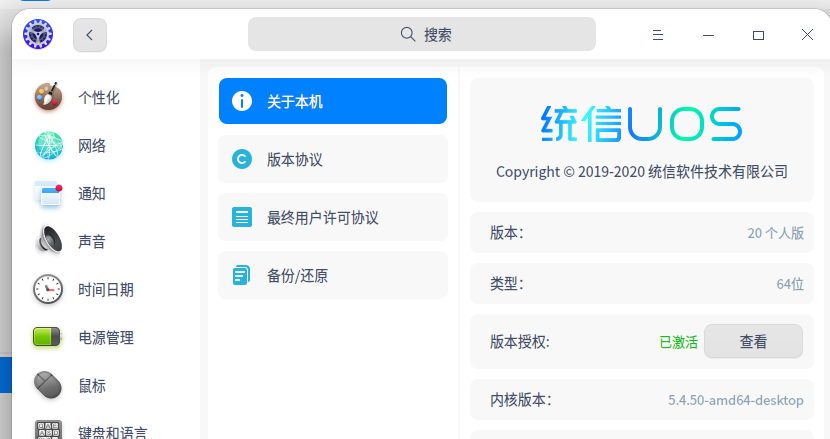Focus the 搜索 search field
Viewport: 830px width, 439px height.
coord(422,34)
